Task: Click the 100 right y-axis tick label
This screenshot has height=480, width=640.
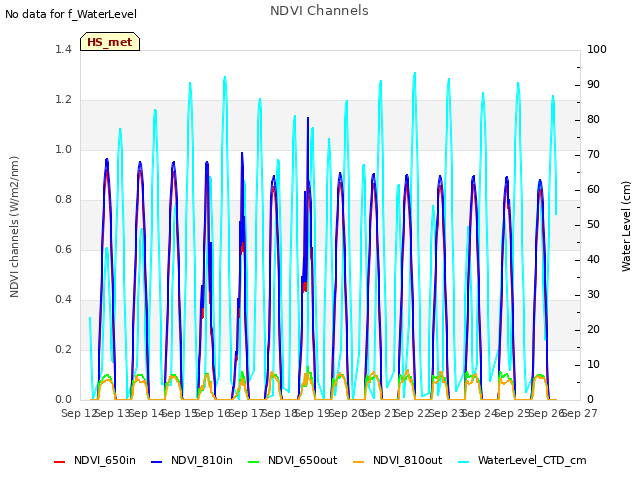Action: [597, 49]
